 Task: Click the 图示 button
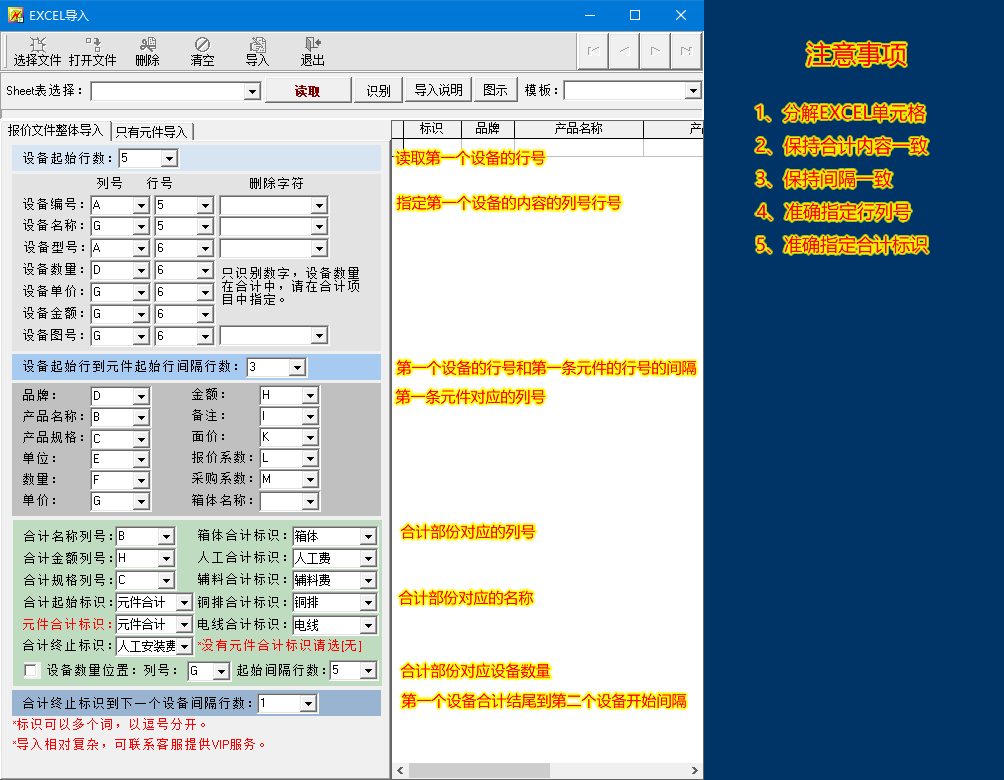pyautogui.click(x=495, y=90)
